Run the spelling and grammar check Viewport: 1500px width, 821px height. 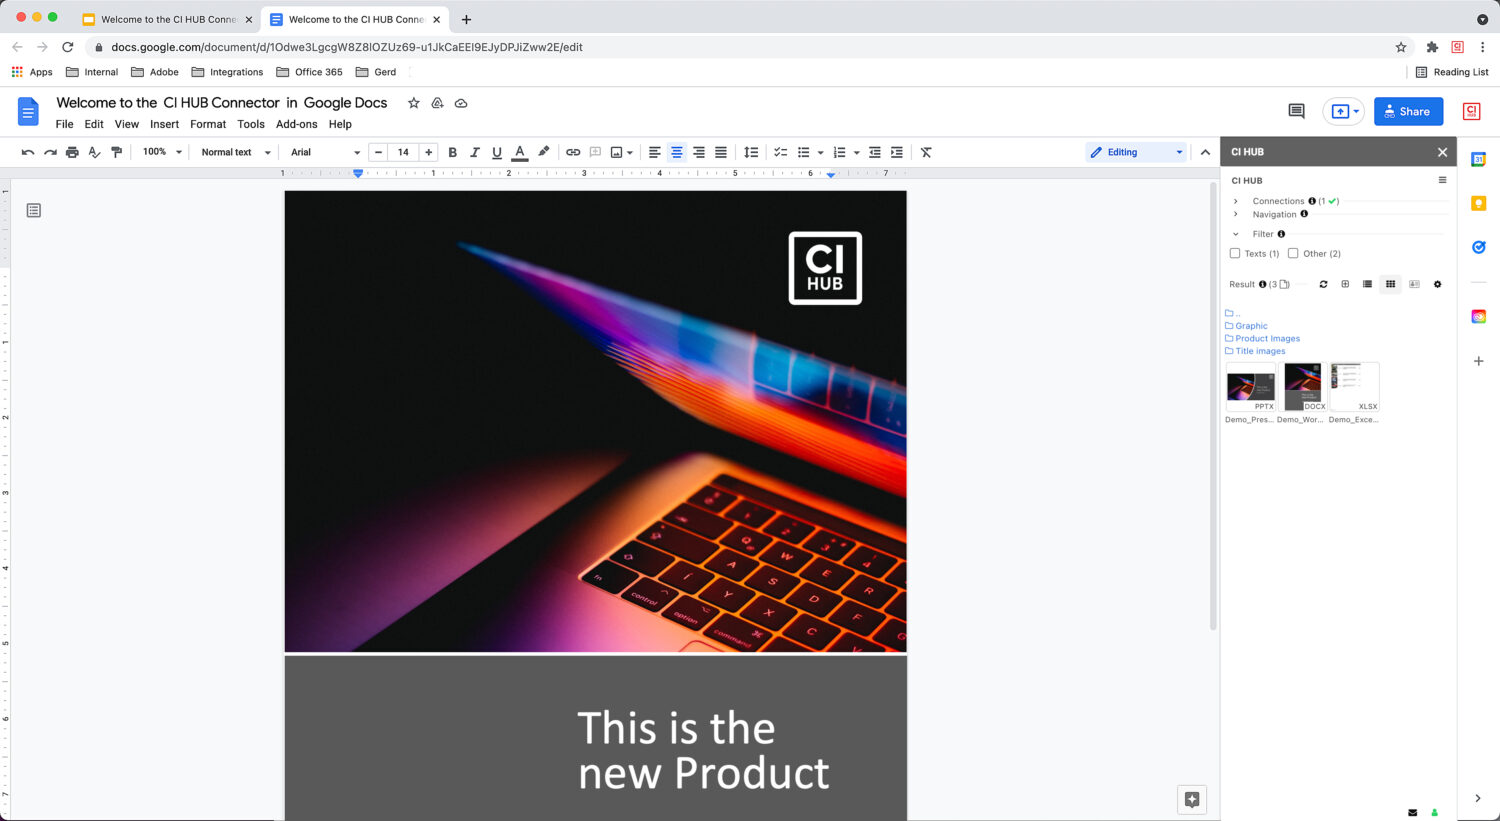94,152
